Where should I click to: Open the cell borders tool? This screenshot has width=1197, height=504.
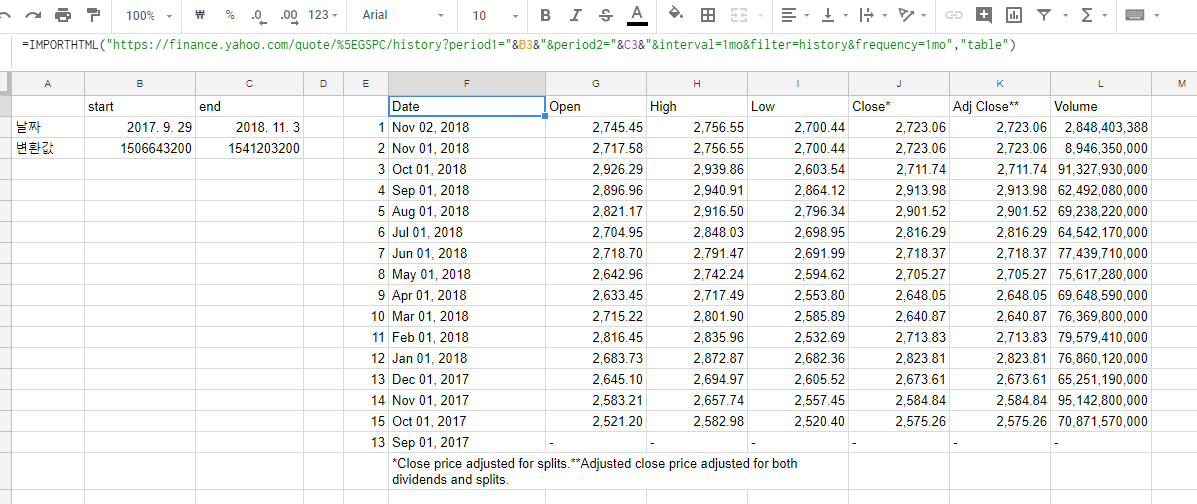pyautogui.click(x=708, y=15)
